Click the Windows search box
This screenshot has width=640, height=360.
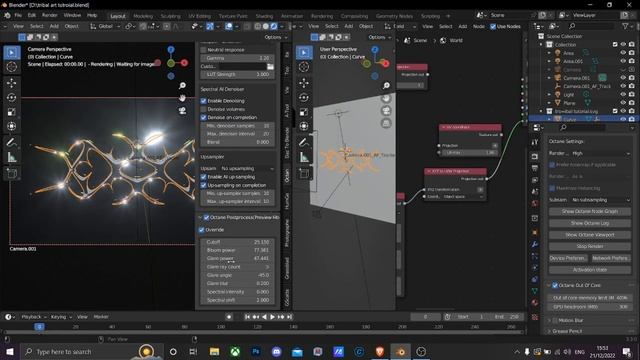point(92,351)
